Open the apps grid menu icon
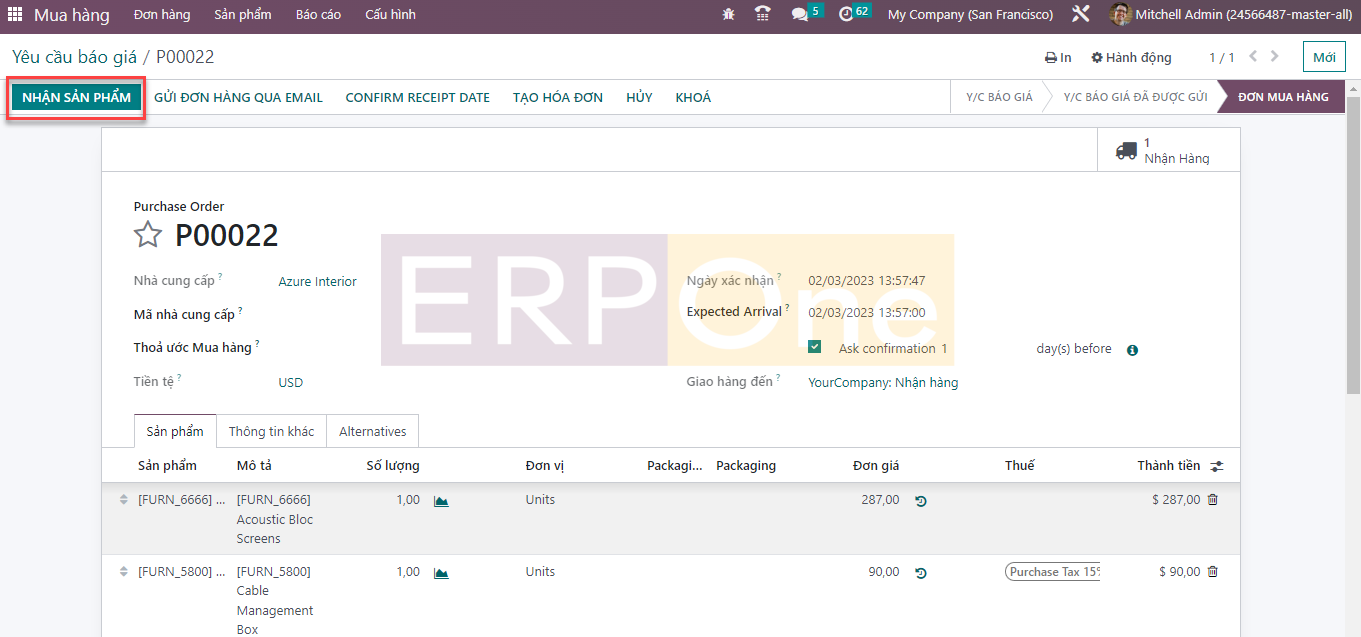 [15, 15]
